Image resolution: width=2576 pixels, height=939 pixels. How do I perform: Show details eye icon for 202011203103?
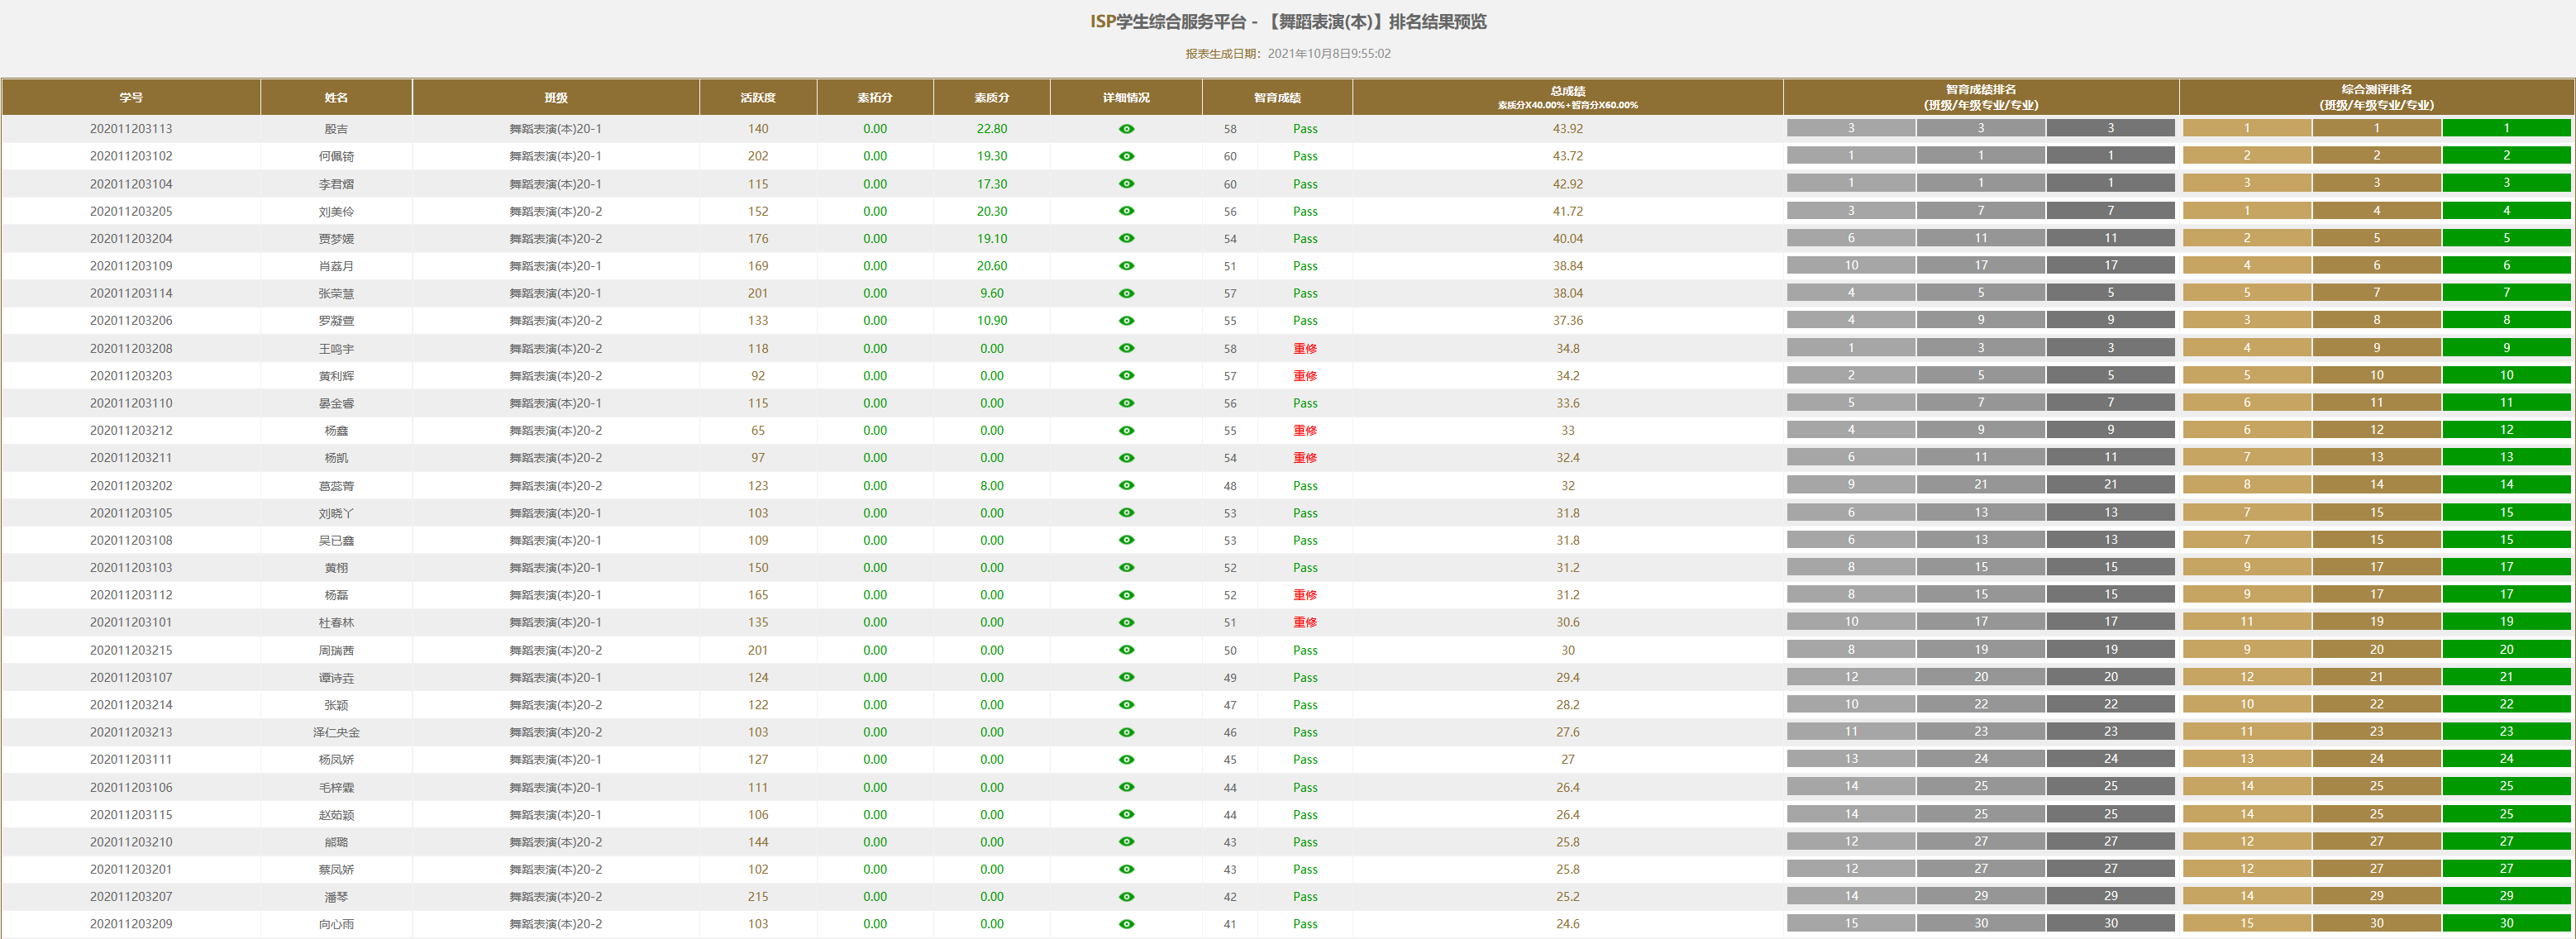1126,567
